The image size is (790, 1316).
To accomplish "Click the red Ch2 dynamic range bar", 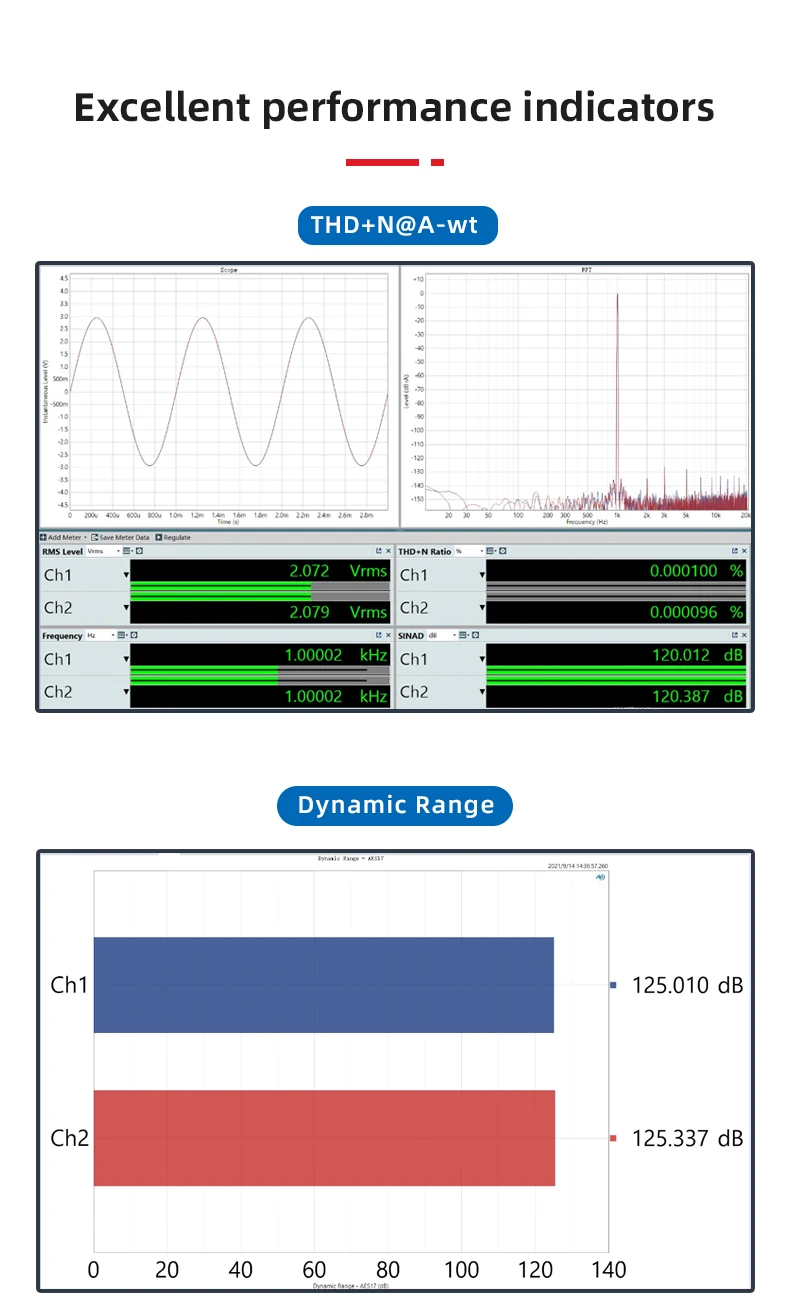I will (324, 1138).
